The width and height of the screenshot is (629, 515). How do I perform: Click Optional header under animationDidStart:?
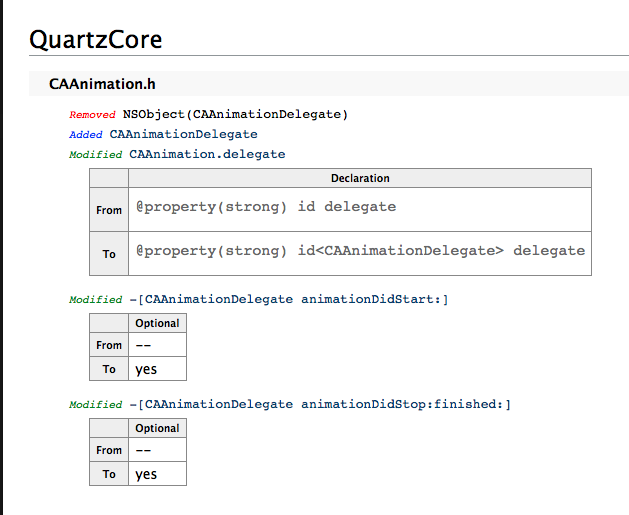[157, 323]
